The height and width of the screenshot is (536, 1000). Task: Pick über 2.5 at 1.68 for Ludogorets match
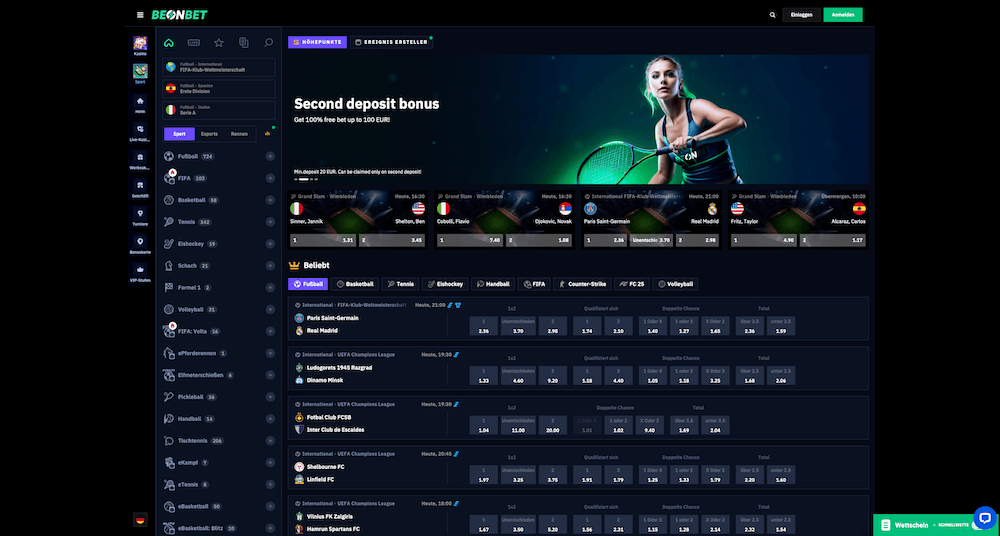click(x=749, y=376)
